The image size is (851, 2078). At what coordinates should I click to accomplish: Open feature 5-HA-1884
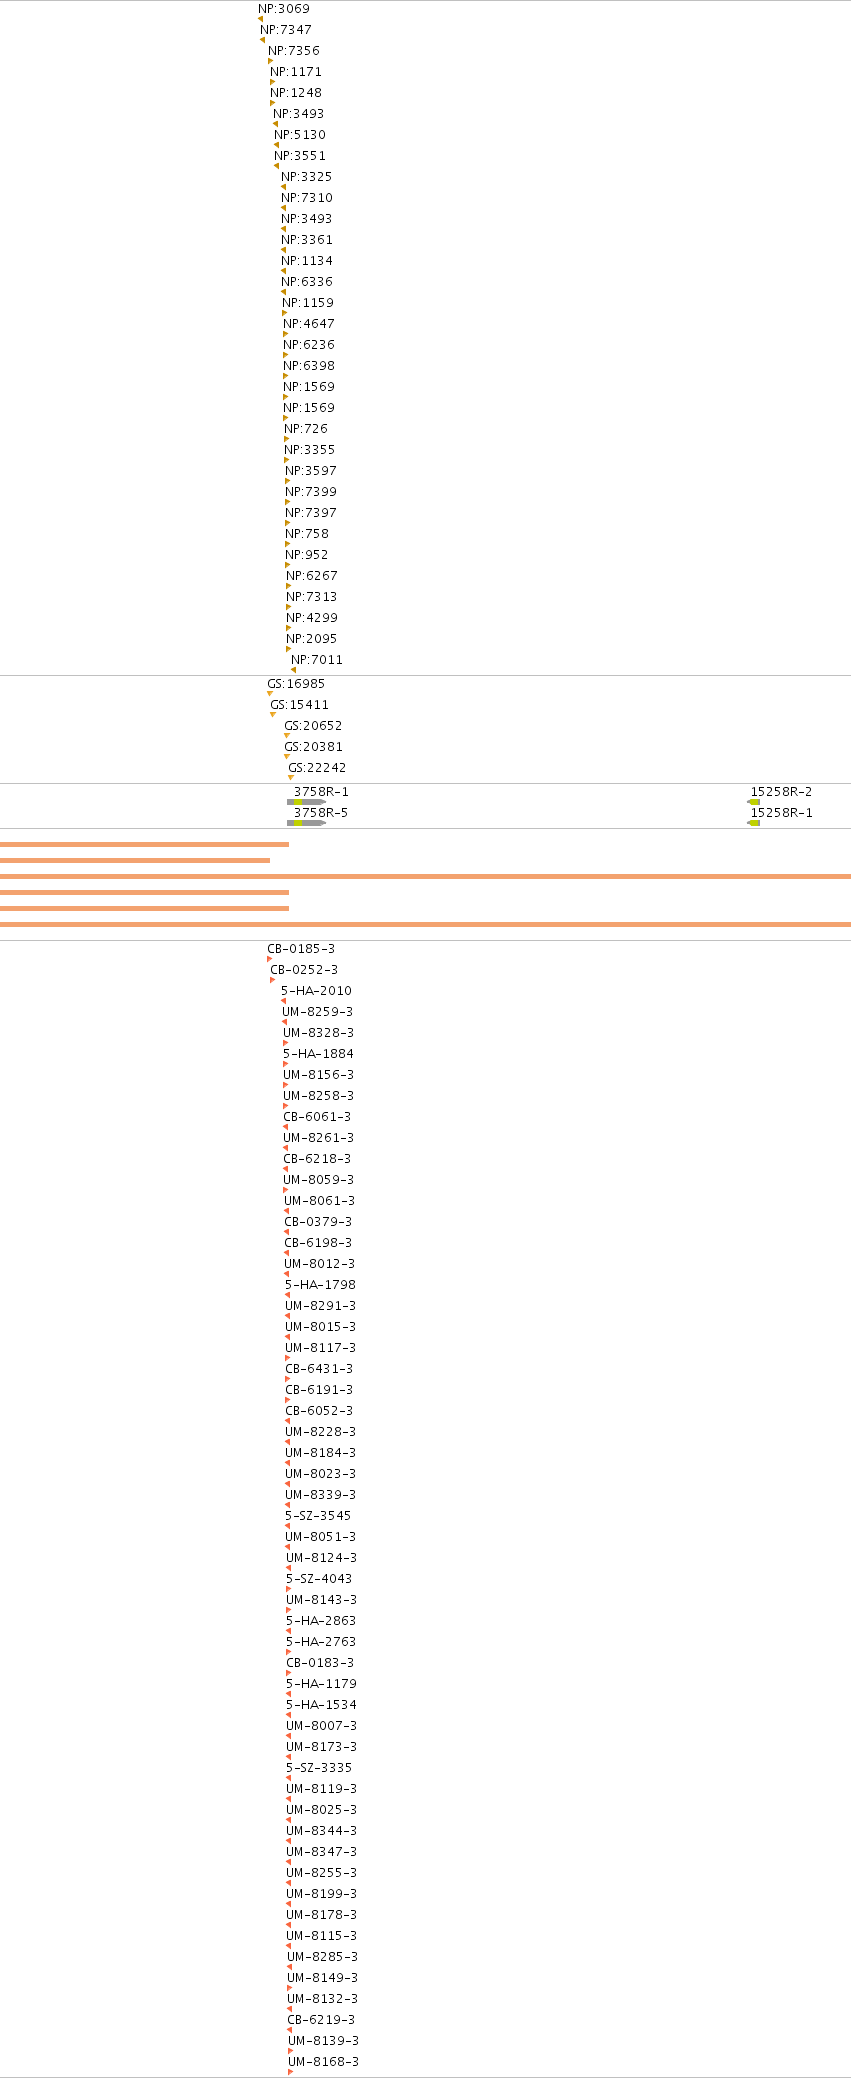pos(318,1054)
